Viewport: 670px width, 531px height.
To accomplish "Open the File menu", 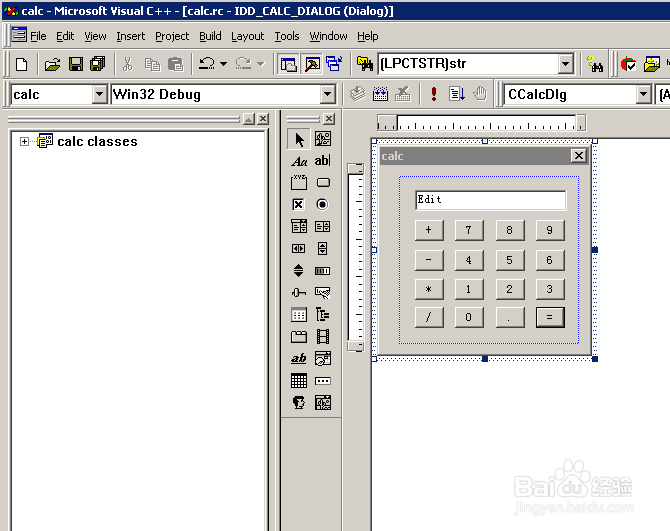I will click(38, 36).
